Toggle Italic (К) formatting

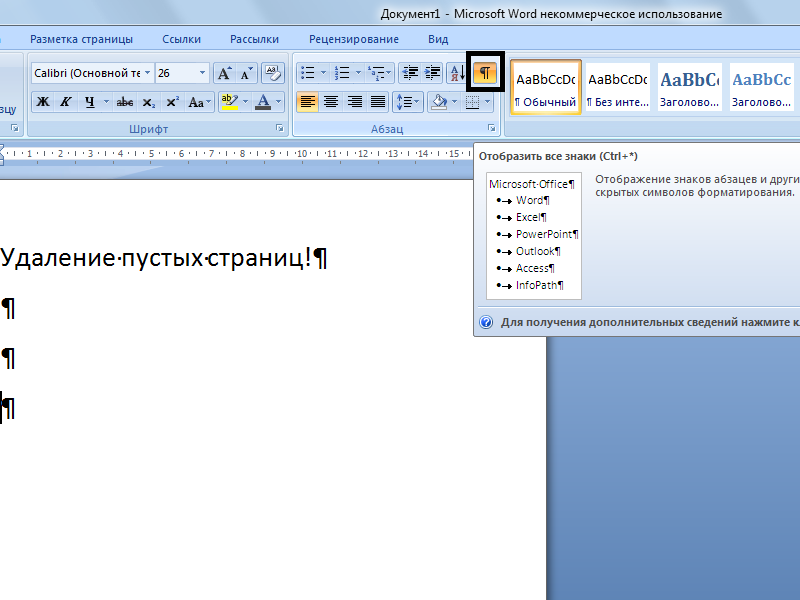click(x=66, y=102)
